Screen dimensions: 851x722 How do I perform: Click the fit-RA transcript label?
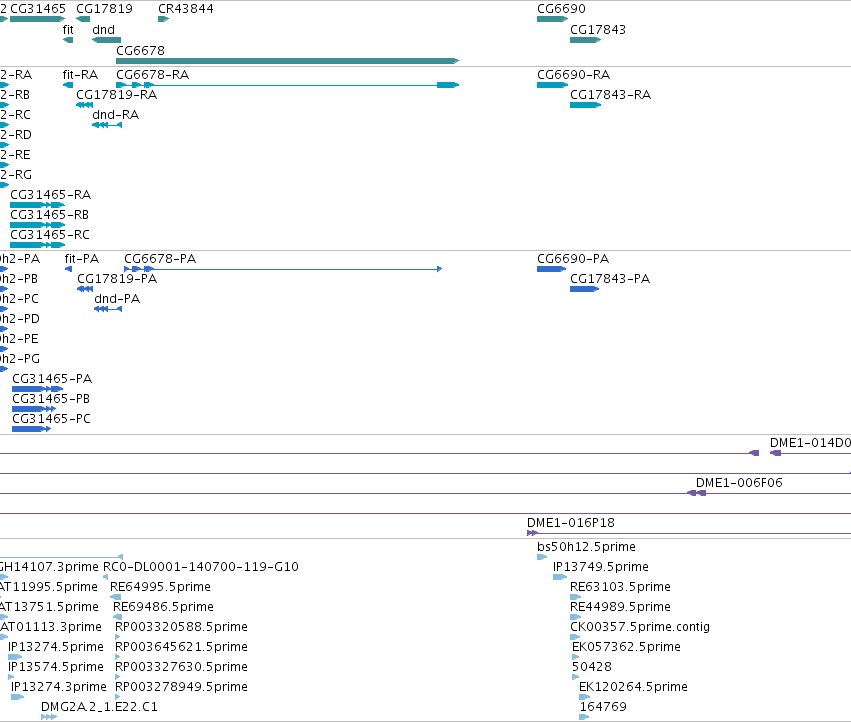click(x=80, y=74)
